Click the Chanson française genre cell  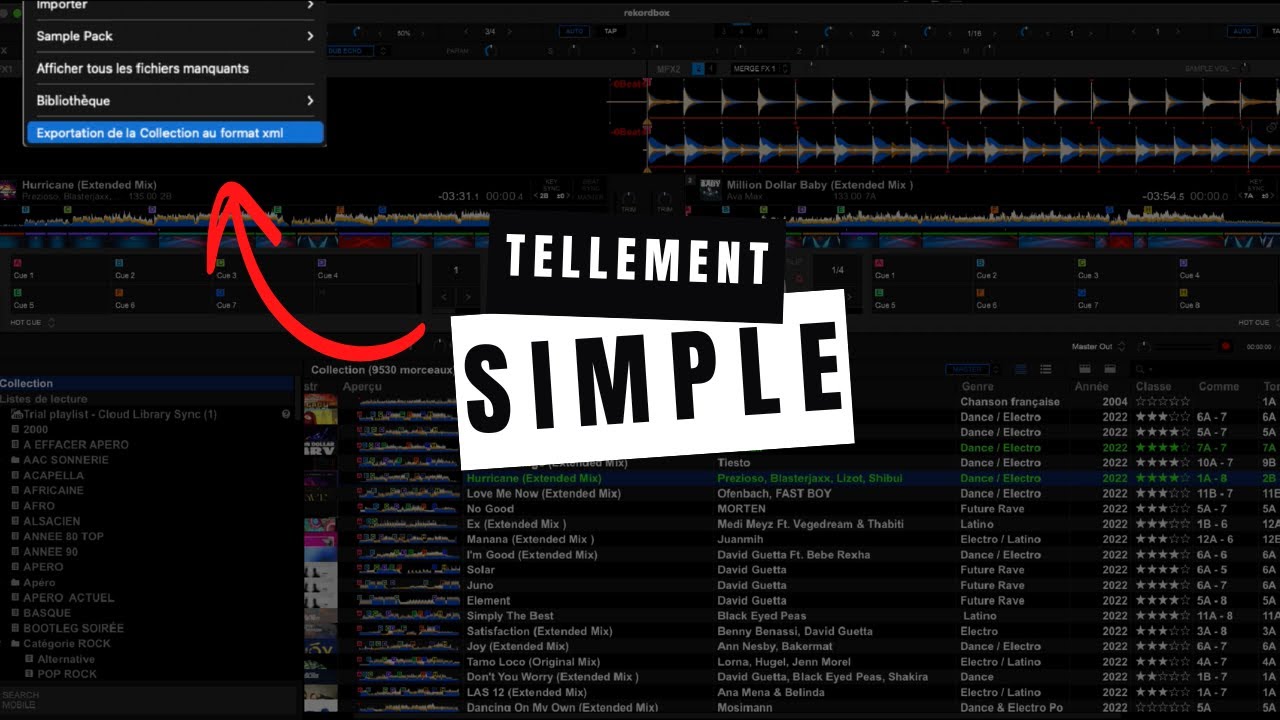click(1010, 402)
